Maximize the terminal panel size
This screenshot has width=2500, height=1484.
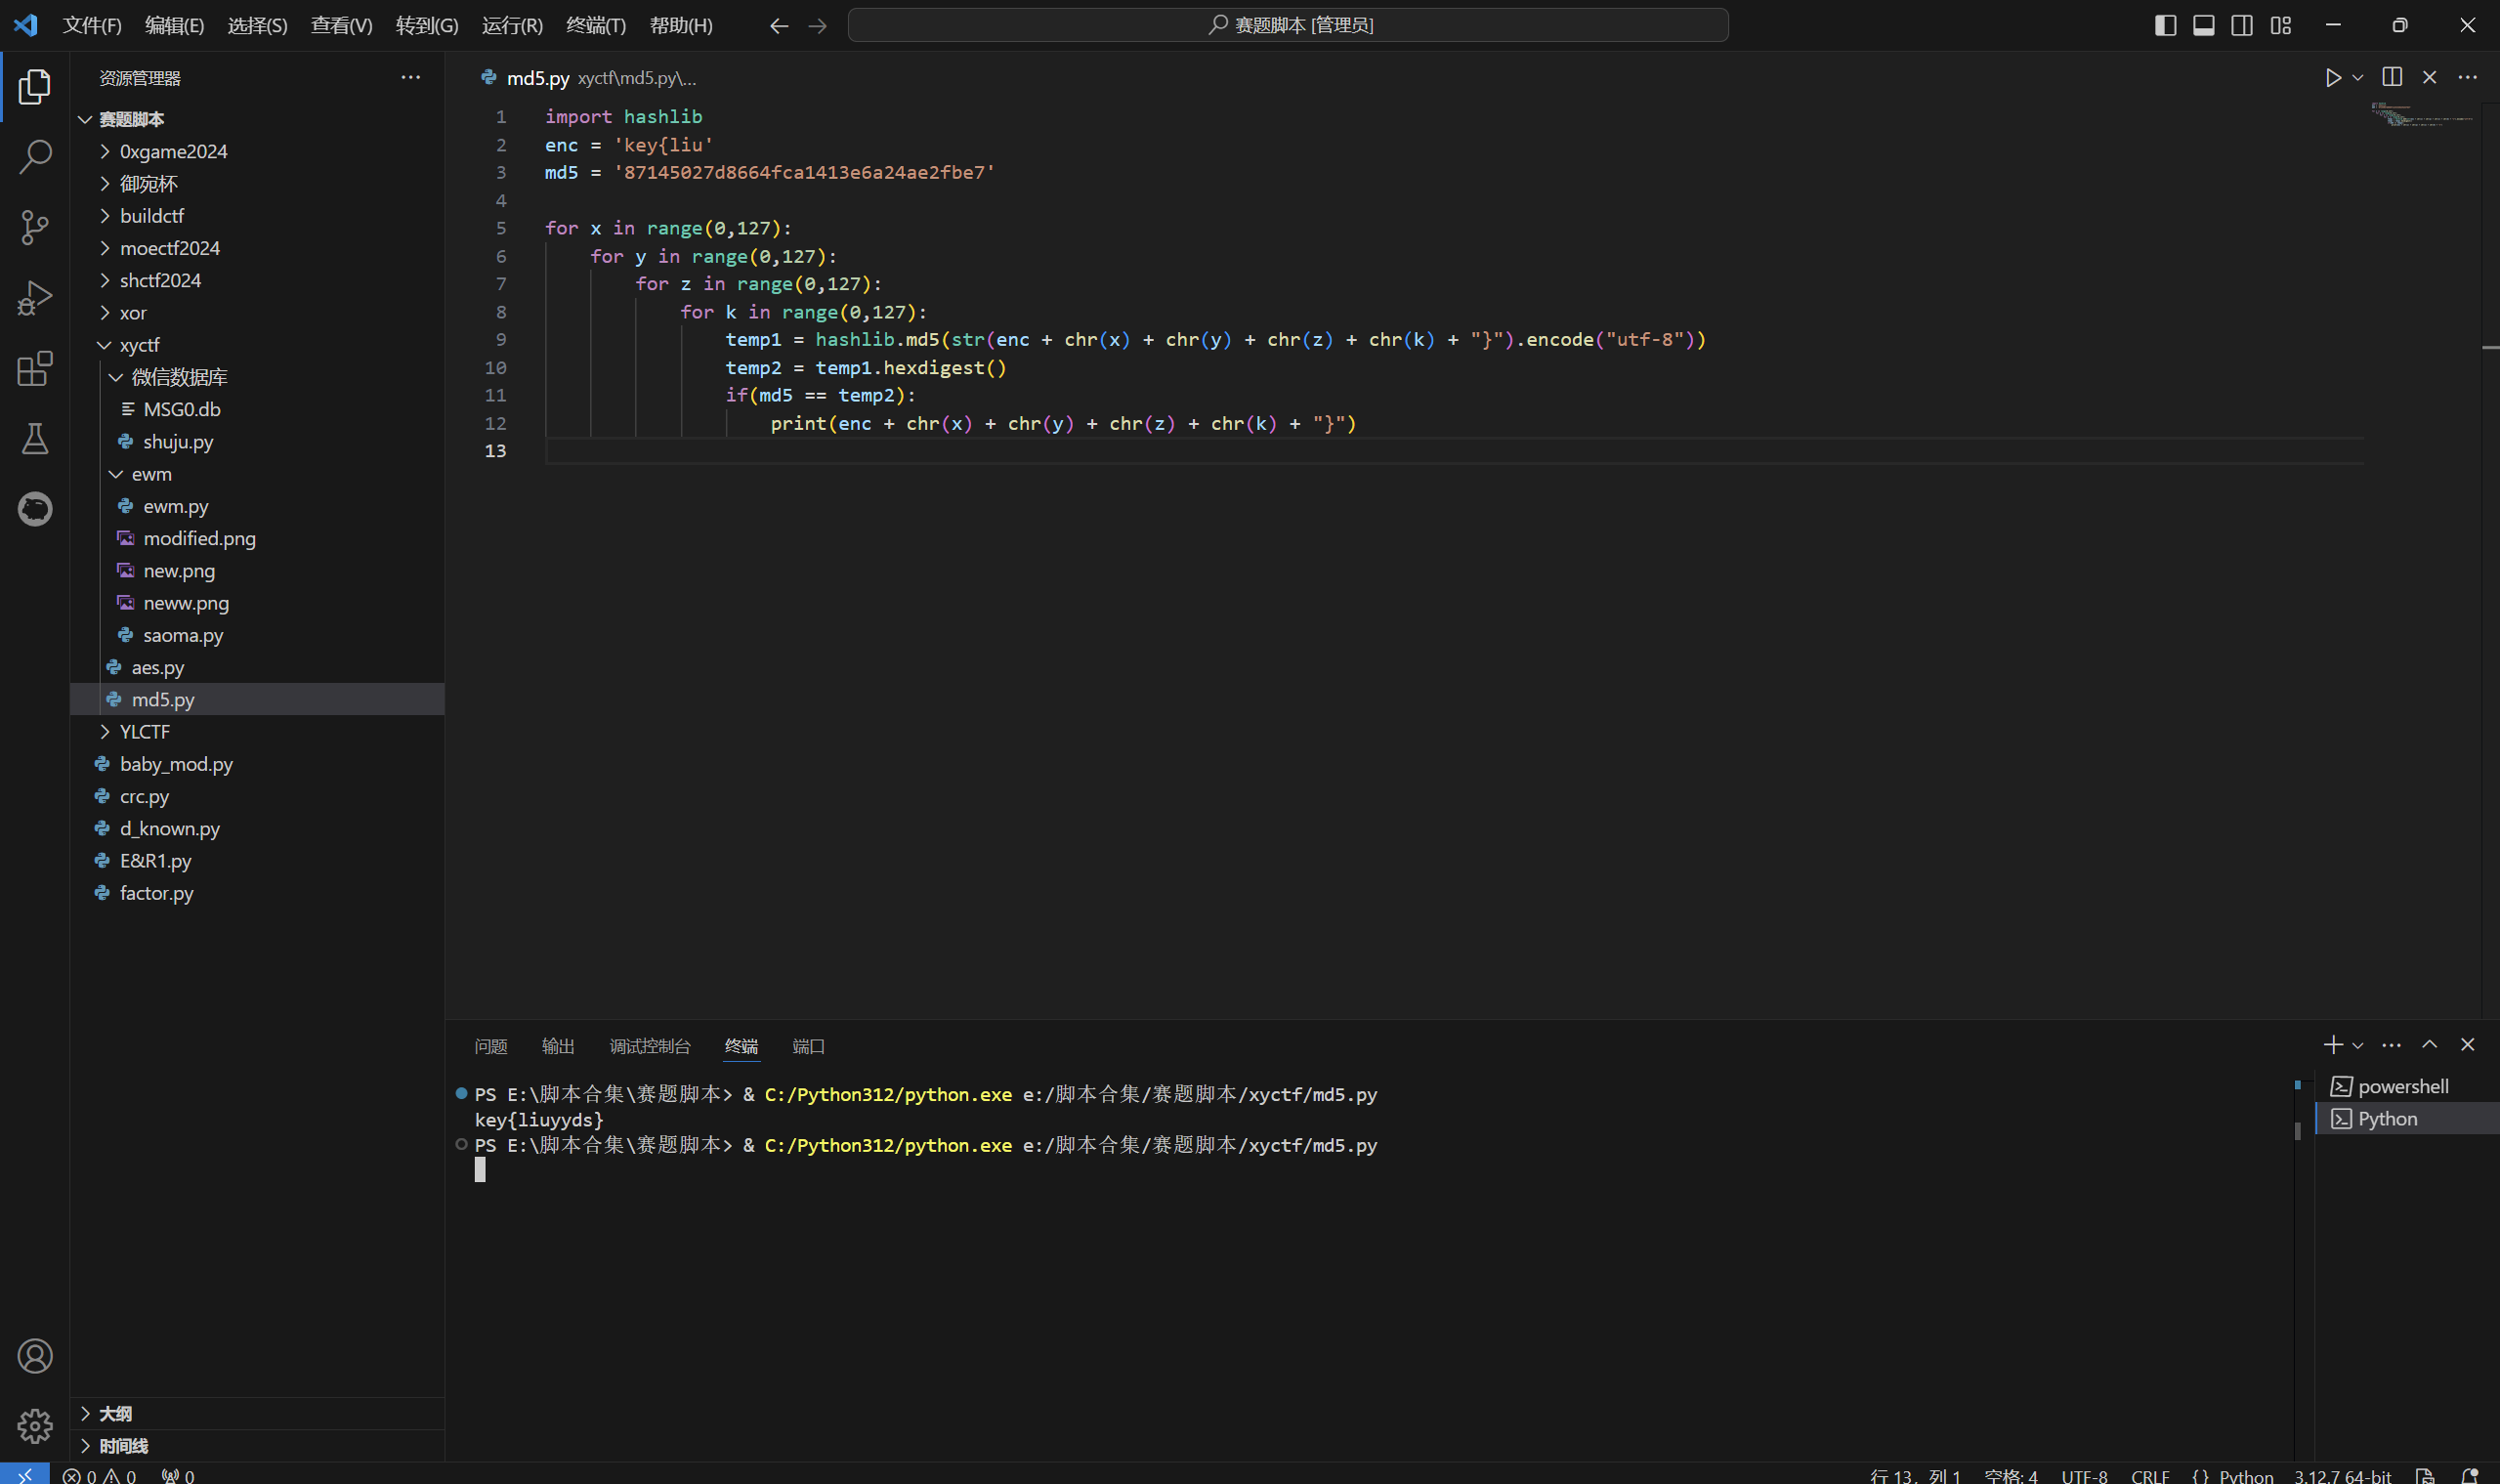click(2430, 1045)
